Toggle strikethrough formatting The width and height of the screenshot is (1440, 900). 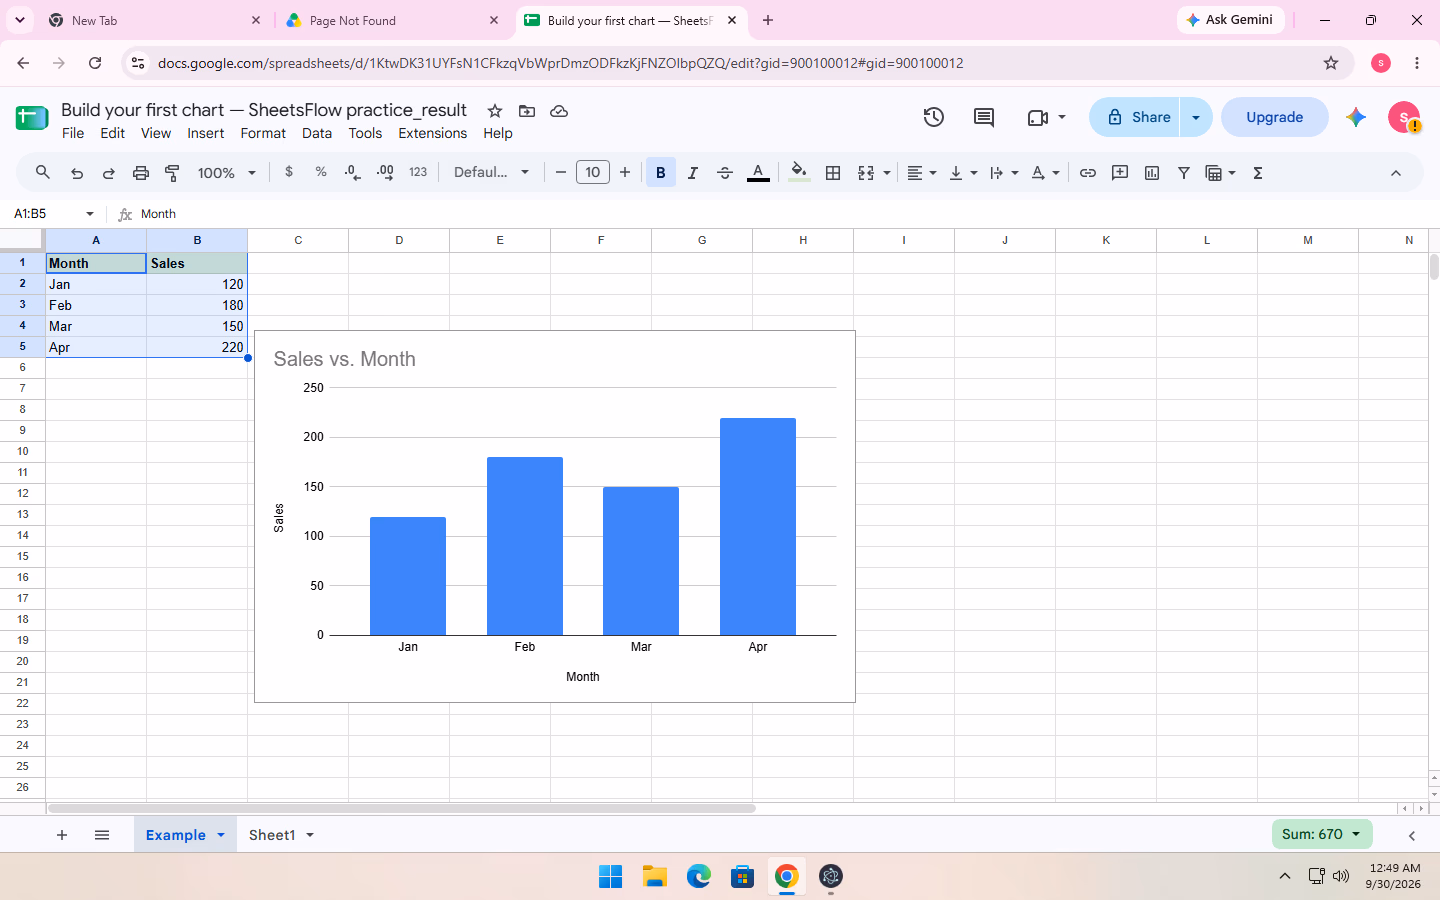(725, 173)
